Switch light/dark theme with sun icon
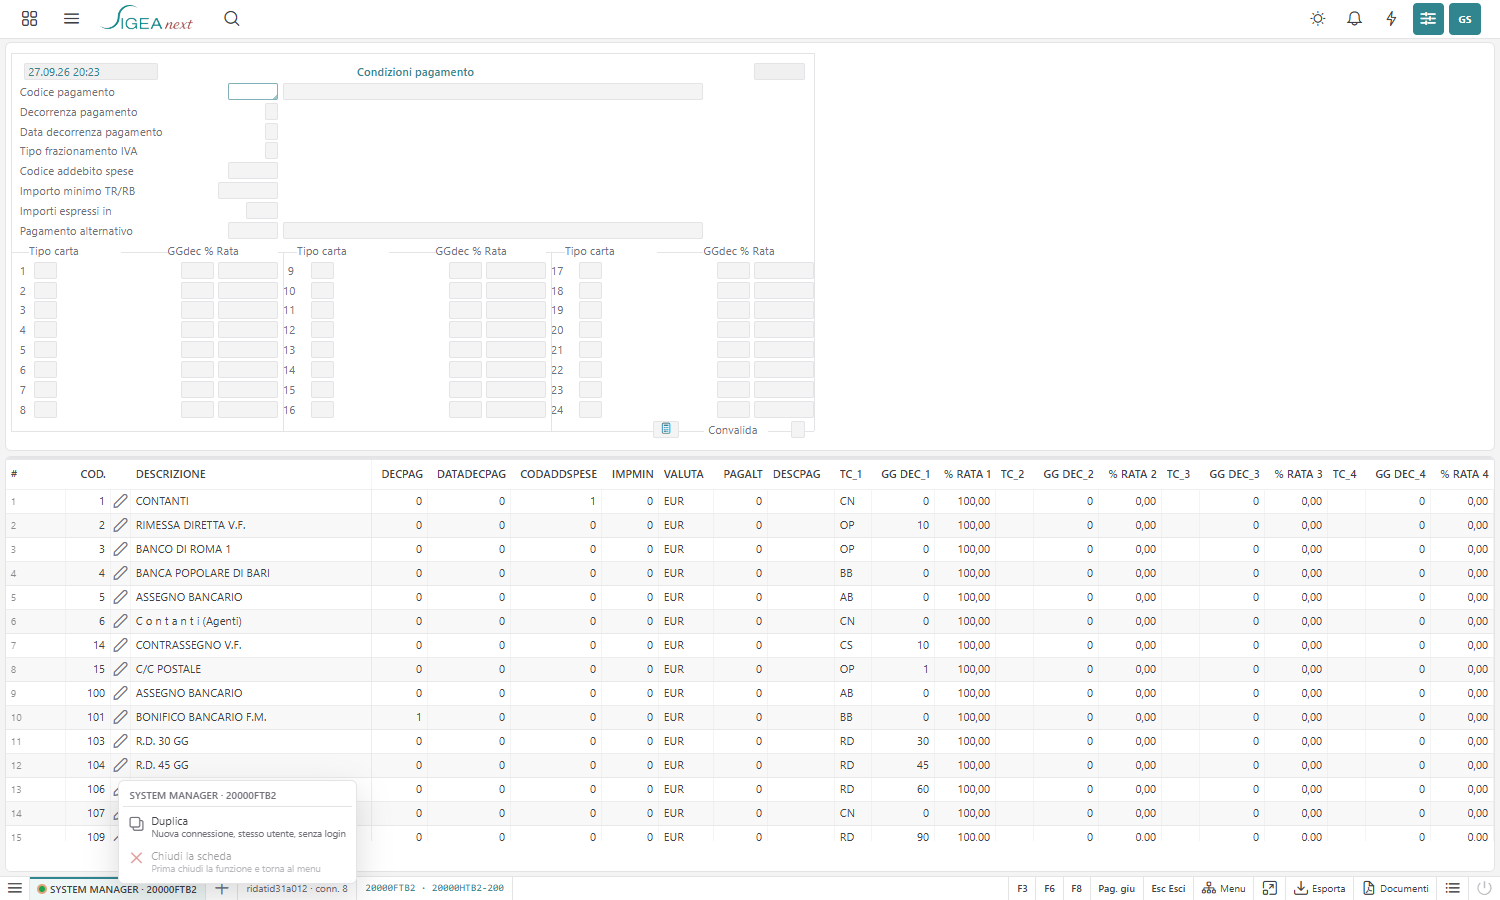The width and height of the screenshot is (1500, 900). 1318,19
